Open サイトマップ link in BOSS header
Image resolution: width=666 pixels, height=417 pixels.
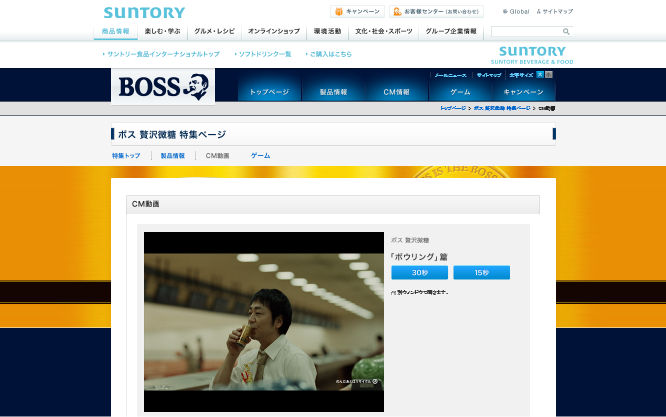pos(489,75)
